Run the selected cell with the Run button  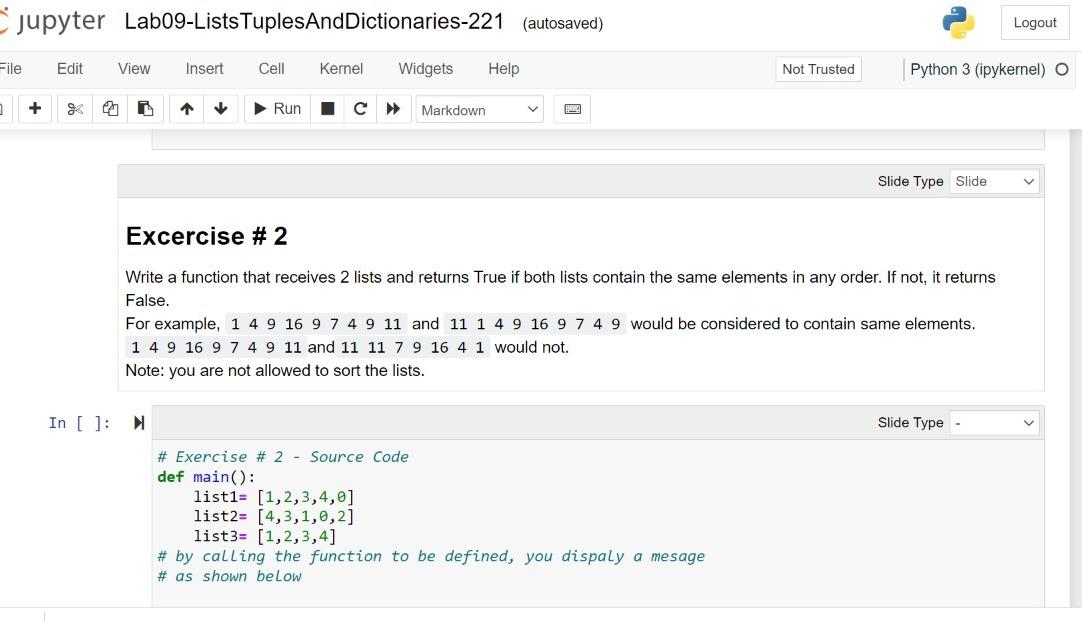pyautogui.click(x=276, y=109)
